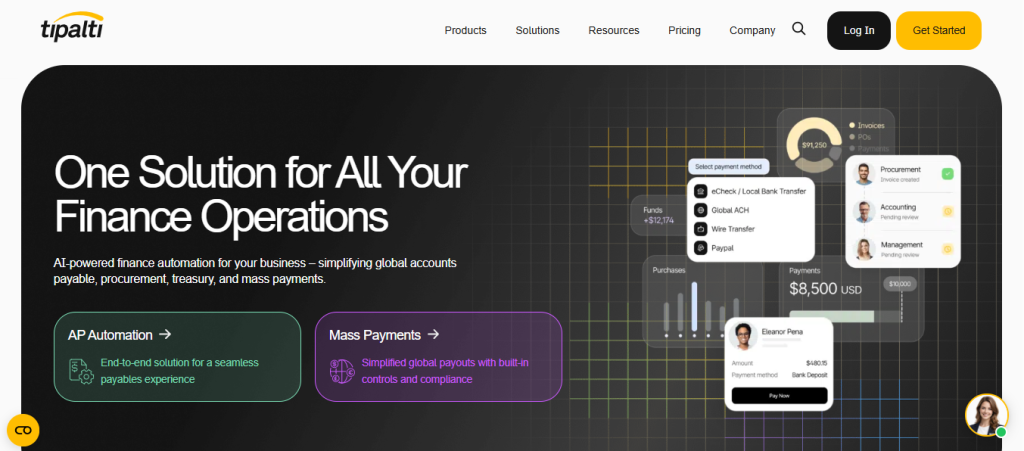Open the AP Automation card
Image resolution: width=1024 pixels, height=451 pixels.
pyautogui.click(x=177, y=356)
